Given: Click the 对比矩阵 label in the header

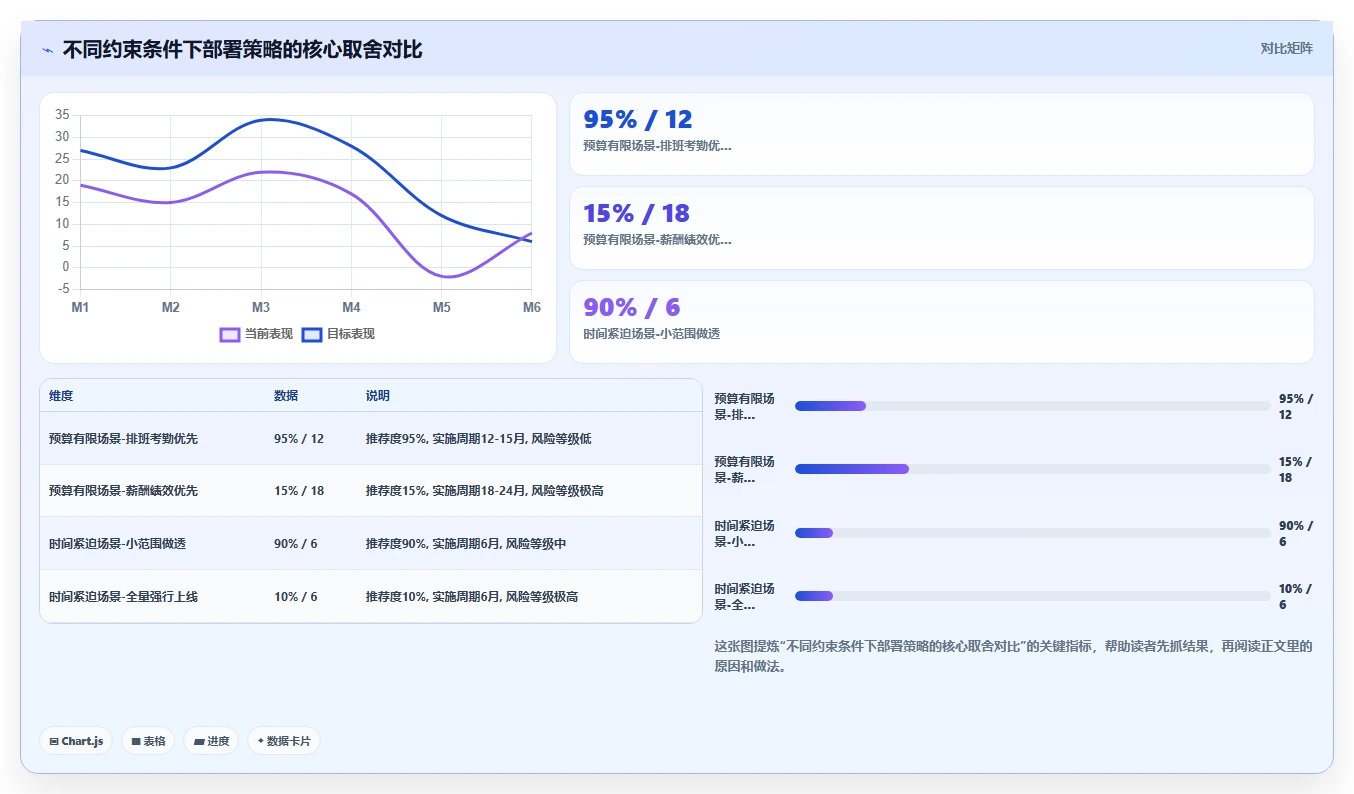Looking at the screenshot, I should (1286, 48).
